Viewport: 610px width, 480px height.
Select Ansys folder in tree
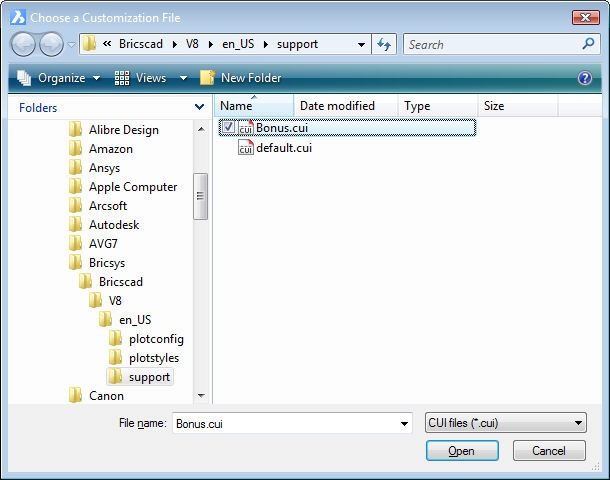[104, 168]
